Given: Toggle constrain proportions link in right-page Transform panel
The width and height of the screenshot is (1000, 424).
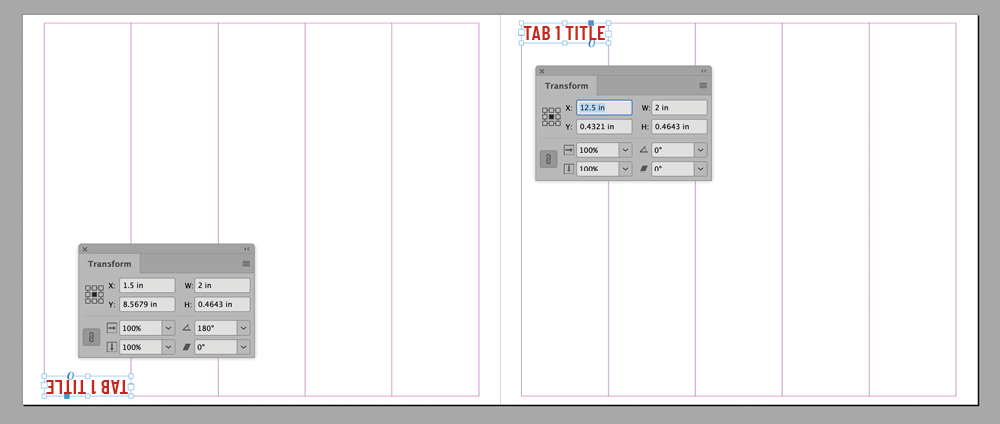Looking at the screenshot, I should click(x=548, y=159).
